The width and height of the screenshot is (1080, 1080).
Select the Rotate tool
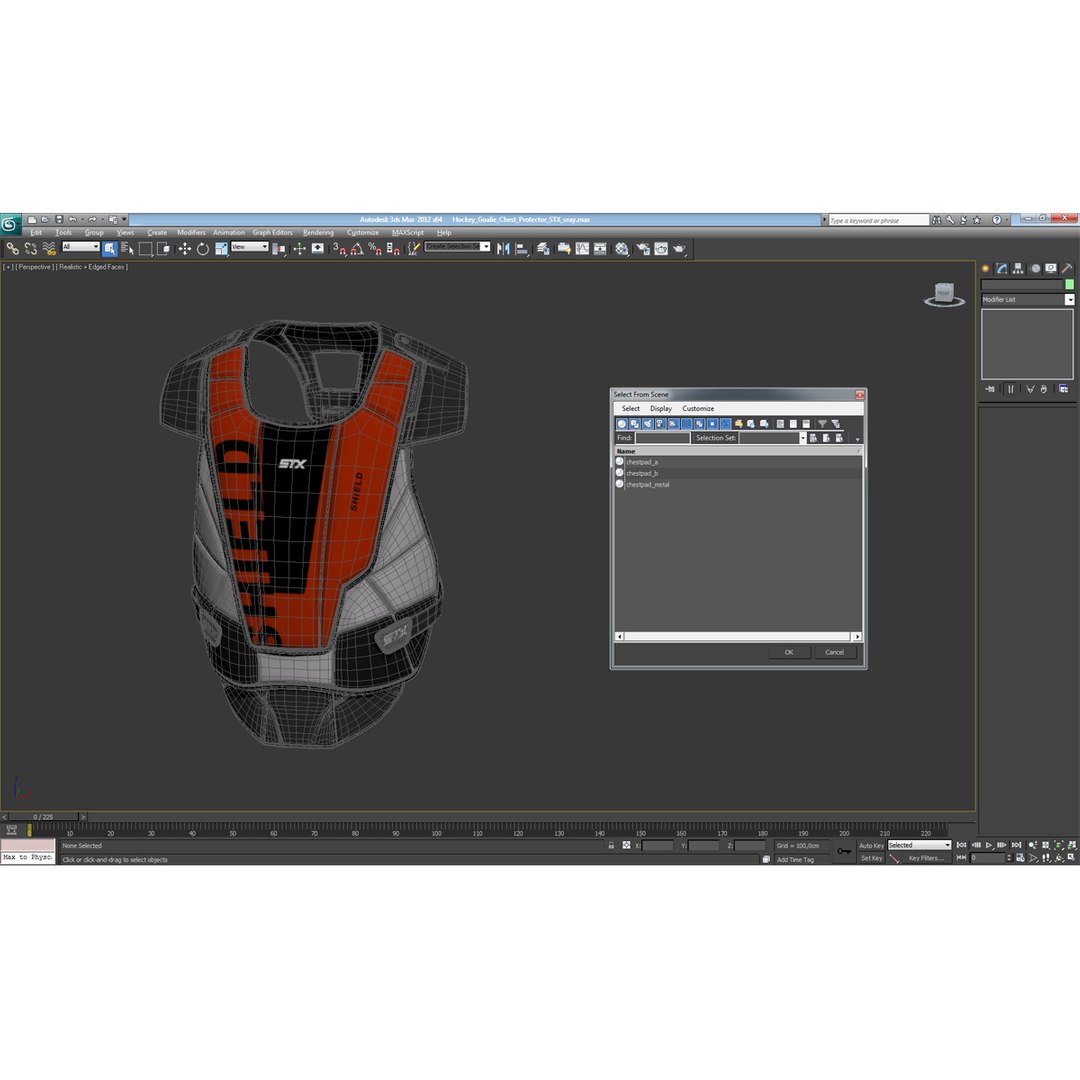pyautogui.click(x=202, y=249)
